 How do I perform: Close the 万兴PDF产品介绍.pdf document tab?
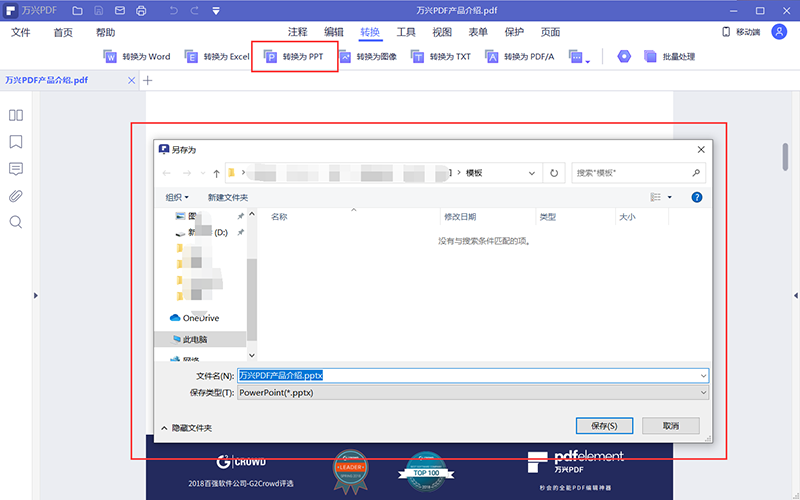[132, 81]
